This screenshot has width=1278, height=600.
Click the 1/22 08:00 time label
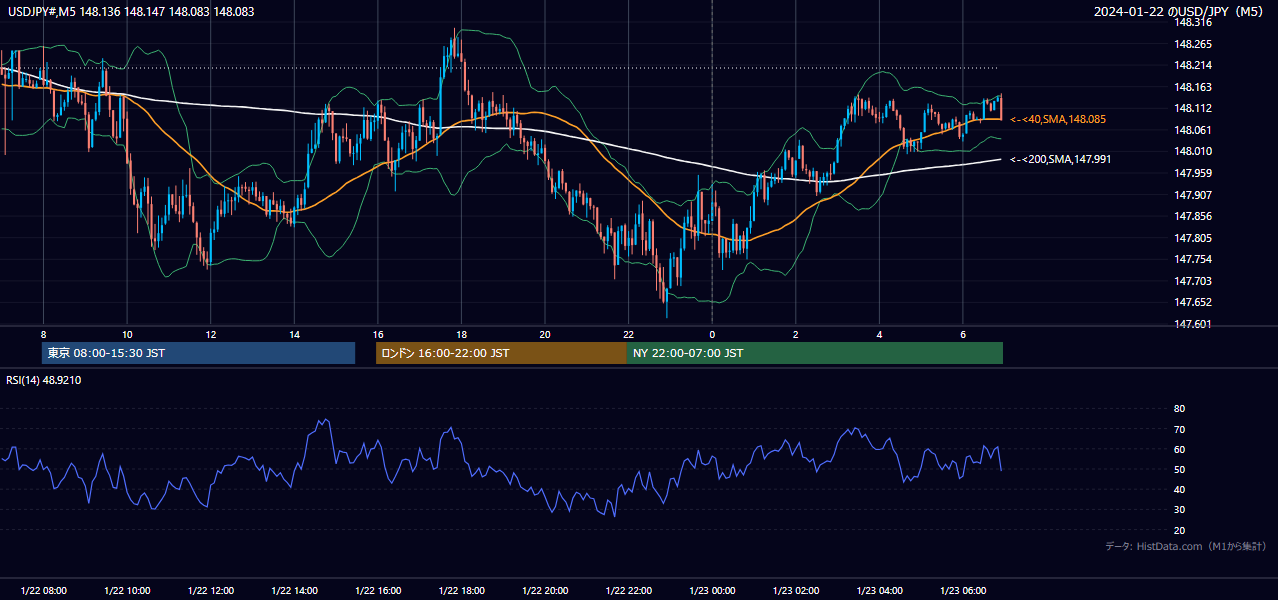click(43, 591)
